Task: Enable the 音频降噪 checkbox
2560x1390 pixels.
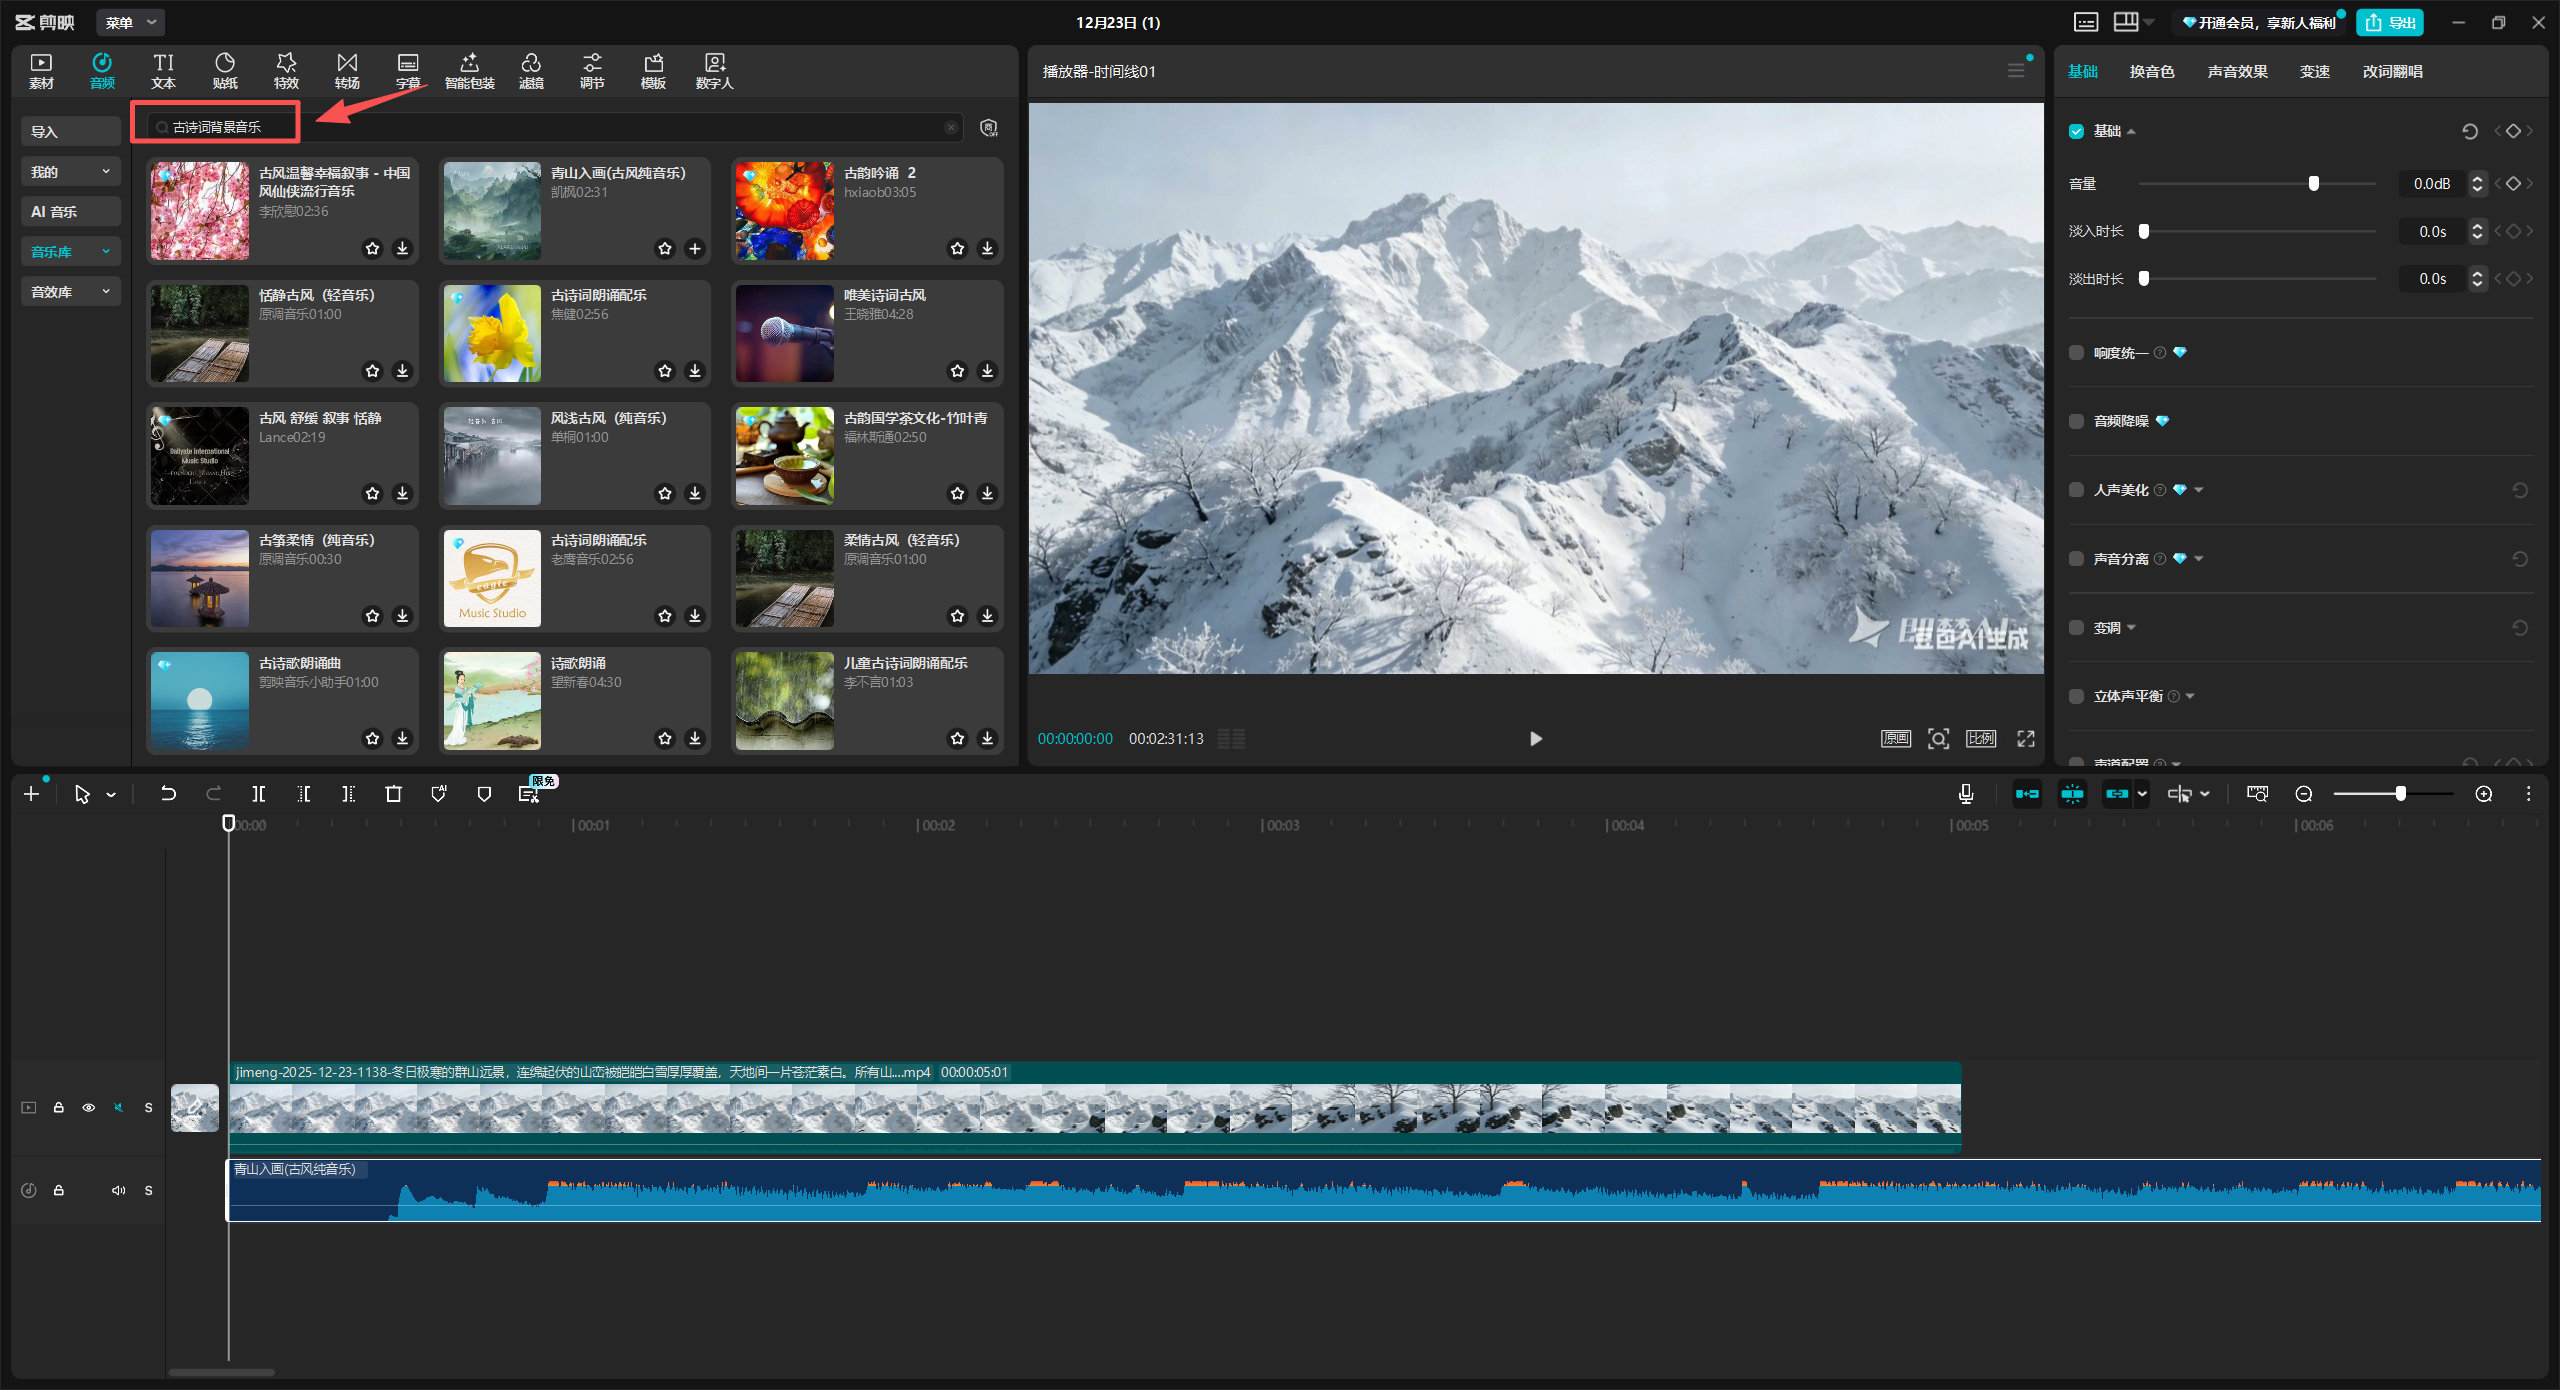Action: click(x=2077, y=421)
